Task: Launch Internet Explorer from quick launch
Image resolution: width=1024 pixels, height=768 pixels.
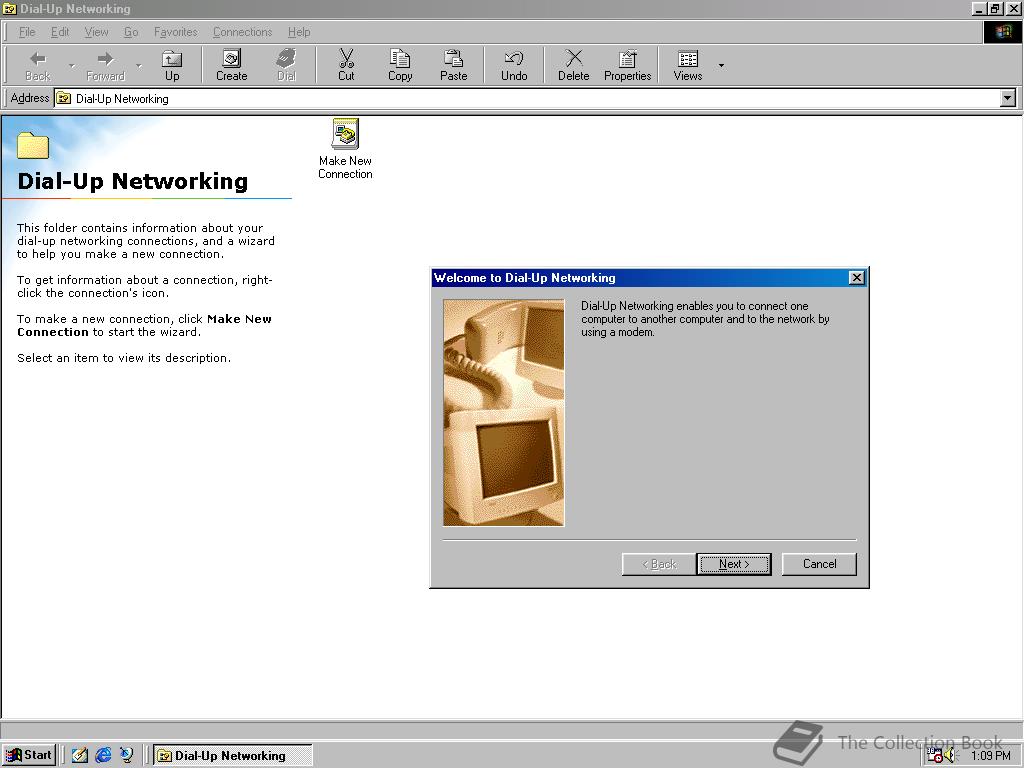Action: [103, 755]
